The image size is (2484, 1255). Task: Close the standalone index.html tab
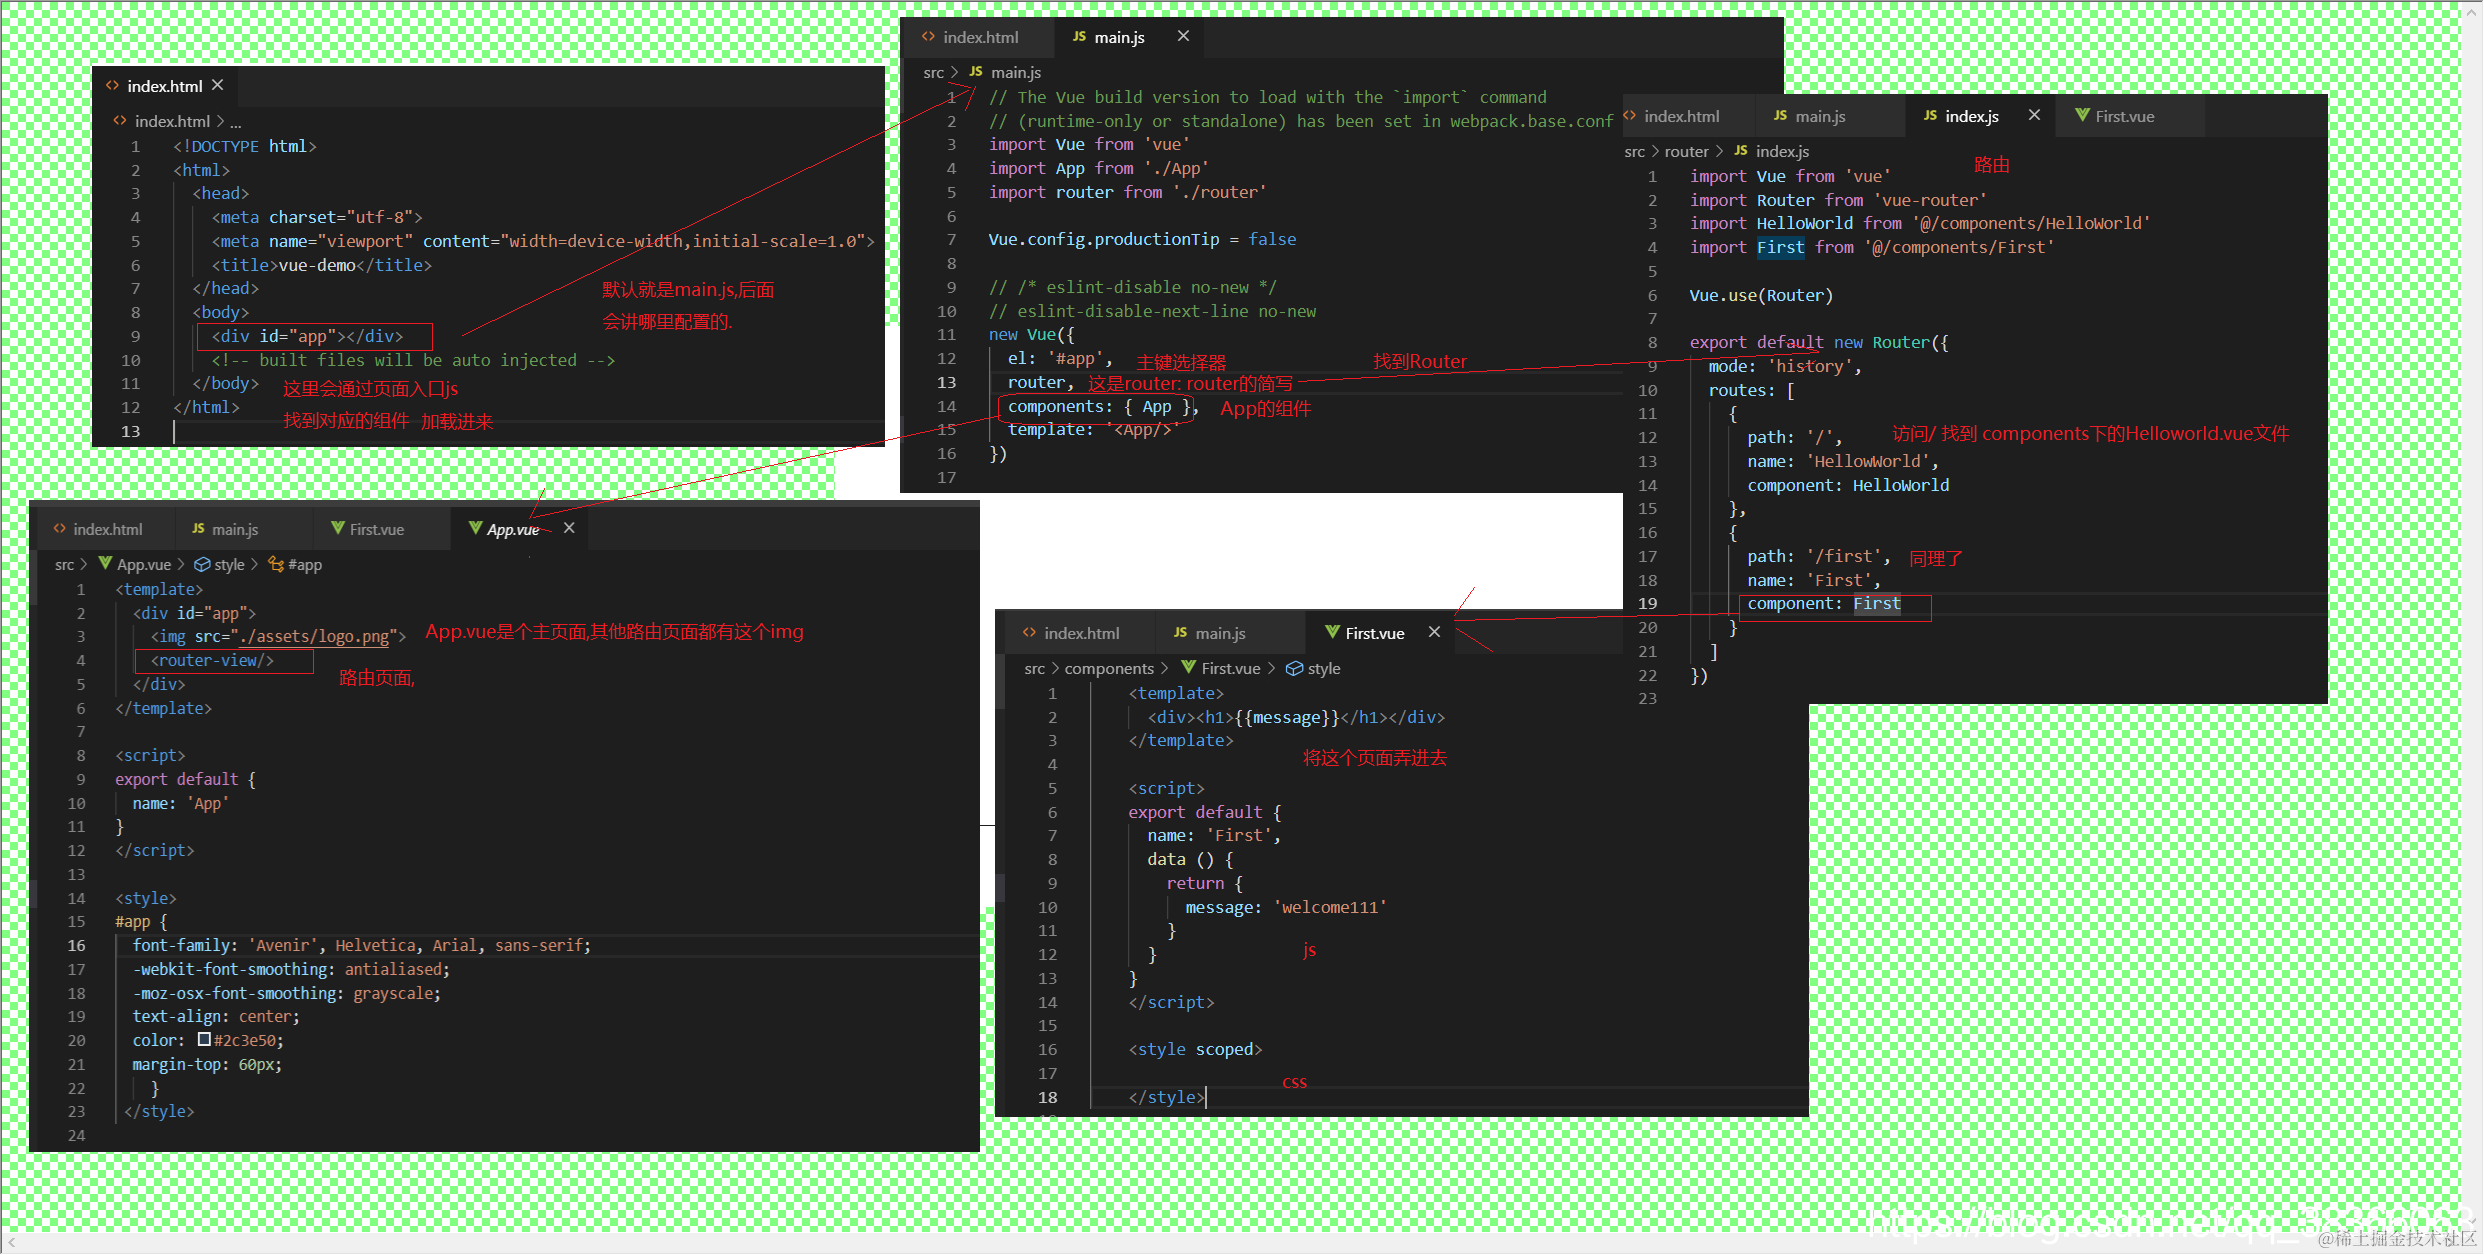point(218,85)
